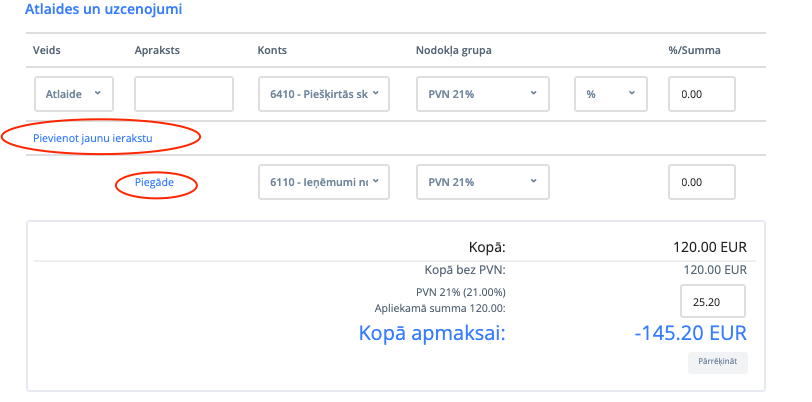This screenshot has width=812, height=402.
Task: Click the -145.20 EUR total amount
Action: tap(690, 332)
